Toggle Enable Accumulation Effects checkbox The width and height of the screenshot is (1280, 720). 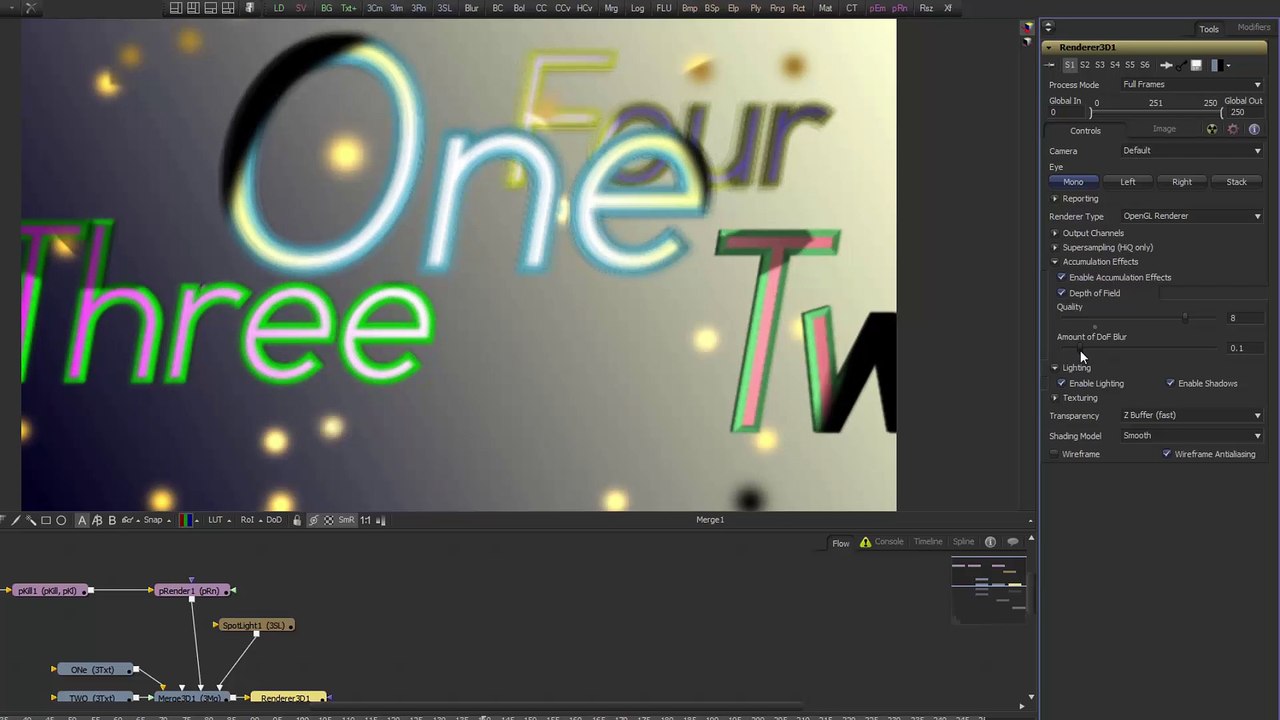tap(1062, 277)
